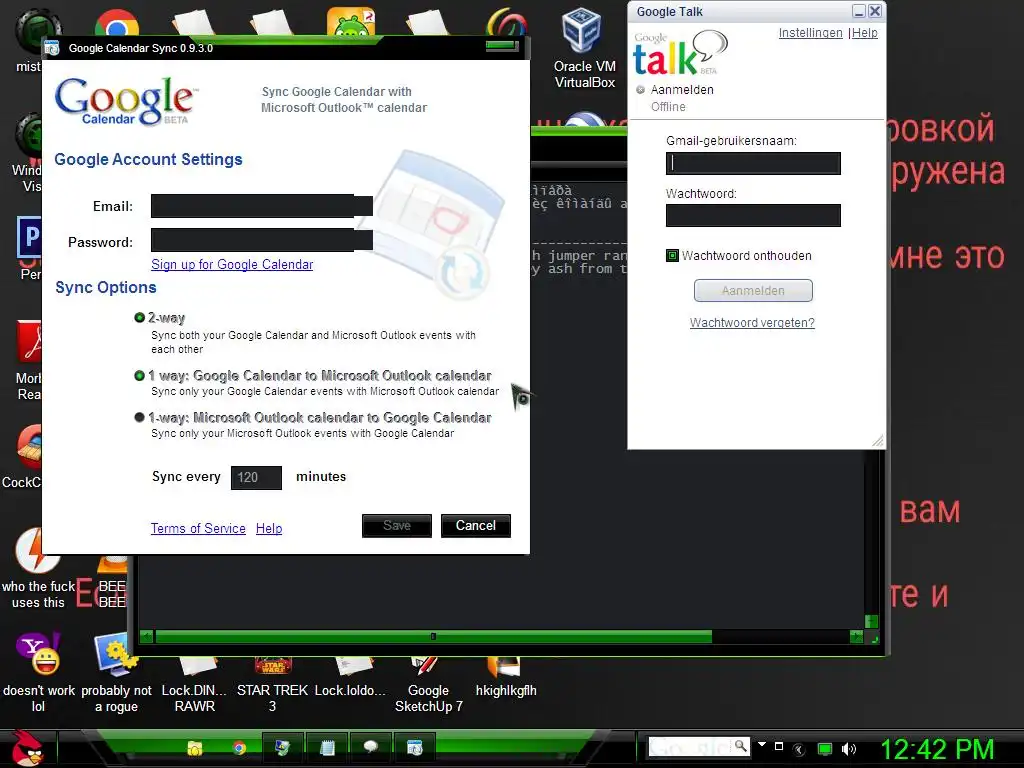
Task: Click the Aanmelden button in Google Talk
Action: 753,291
